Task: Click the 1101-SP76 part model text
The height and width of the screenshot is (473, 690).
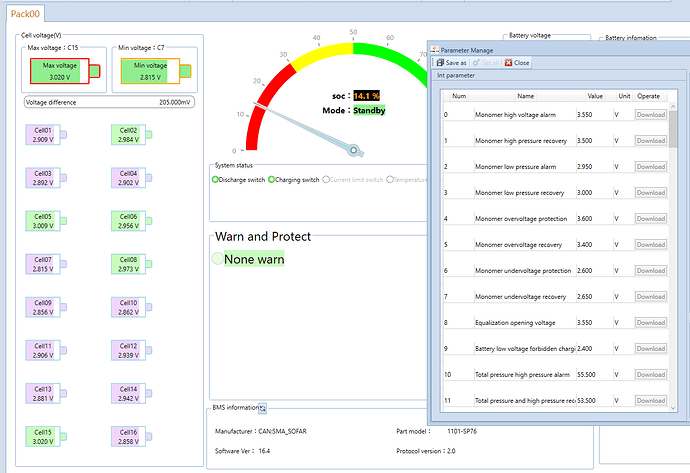Action: click(462, 431)
